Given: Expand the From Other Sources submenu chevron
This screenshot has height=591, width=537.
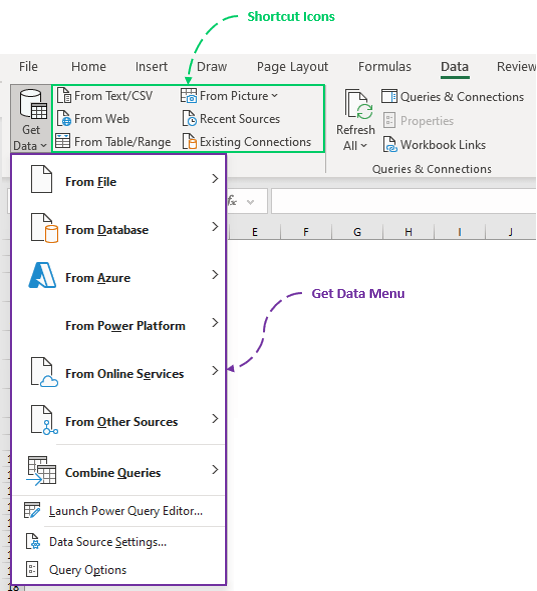Looking at the screenshot, I should (x=215, y=419).
